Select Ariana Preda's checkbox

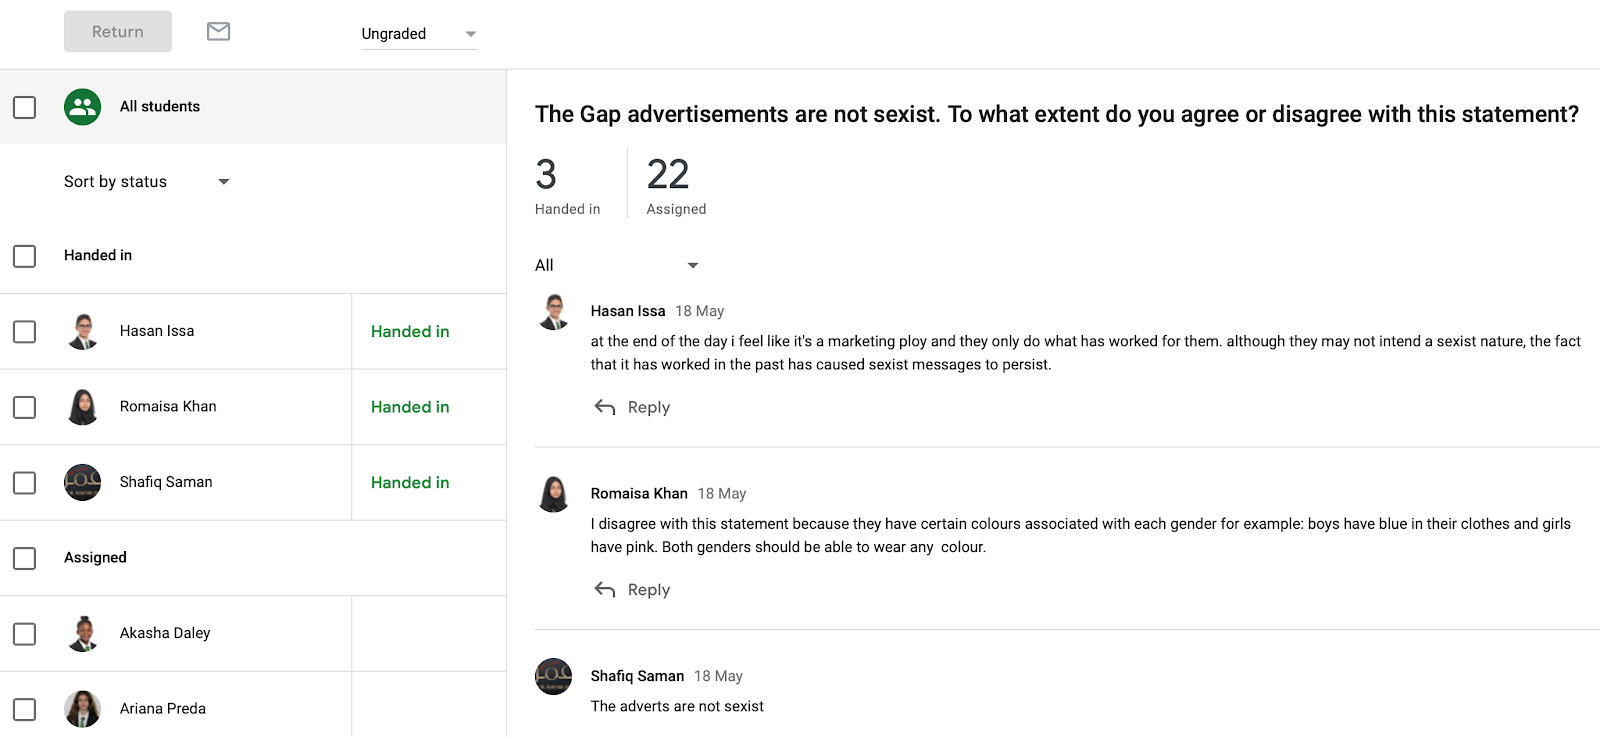coord(25,709)
